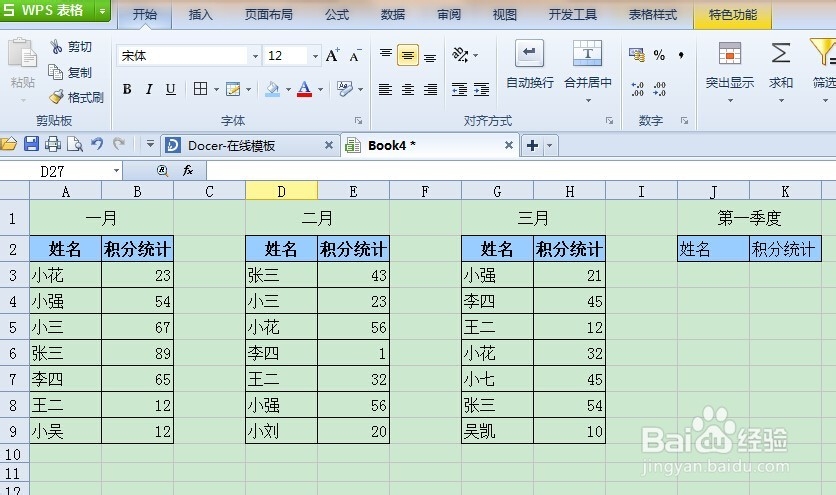Image resolution: width=836 pixels, height=495 pixels.
Task: Apply the red font color A
Action: coord(304,89)
